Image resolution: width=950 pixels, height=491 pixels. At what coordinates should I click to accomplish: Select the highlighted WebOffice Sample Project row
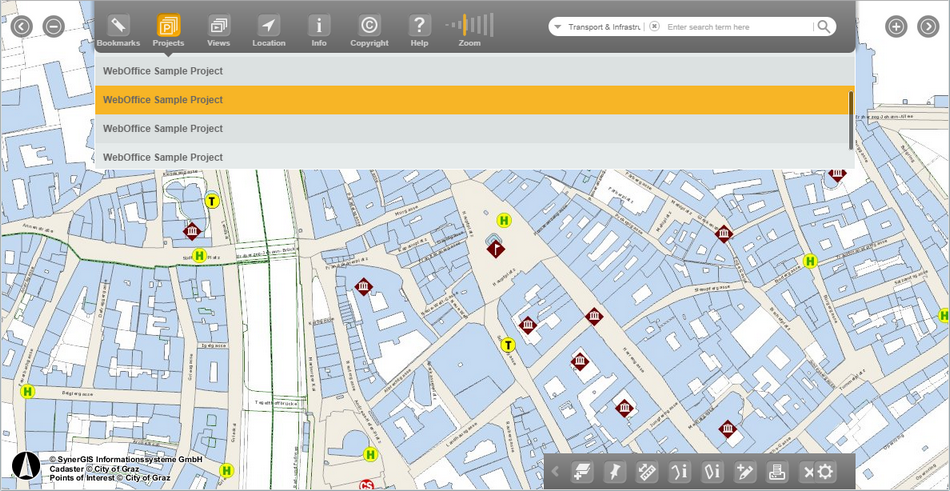tap(474, 100)
